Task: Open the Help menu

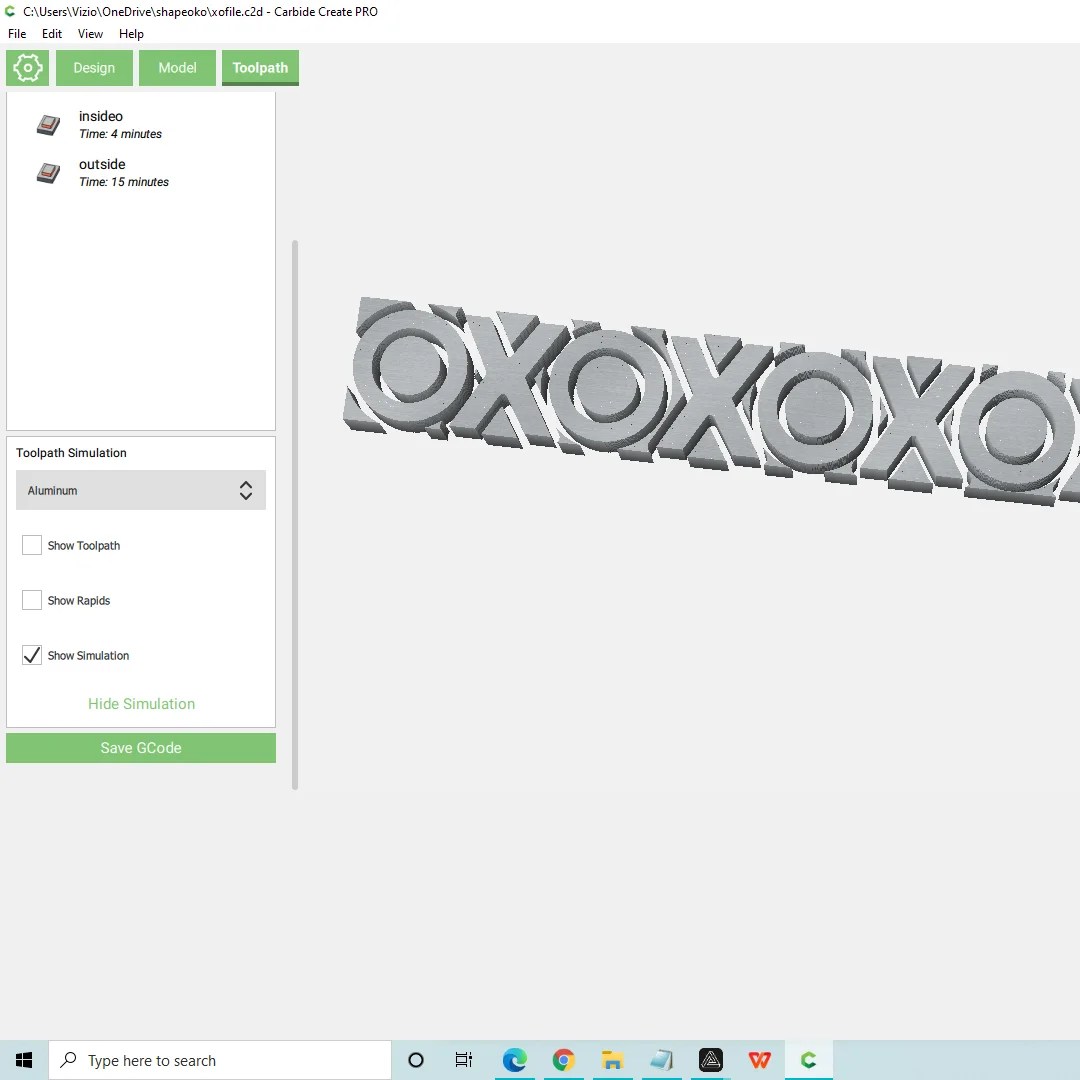Action: [x=131, y=34]
